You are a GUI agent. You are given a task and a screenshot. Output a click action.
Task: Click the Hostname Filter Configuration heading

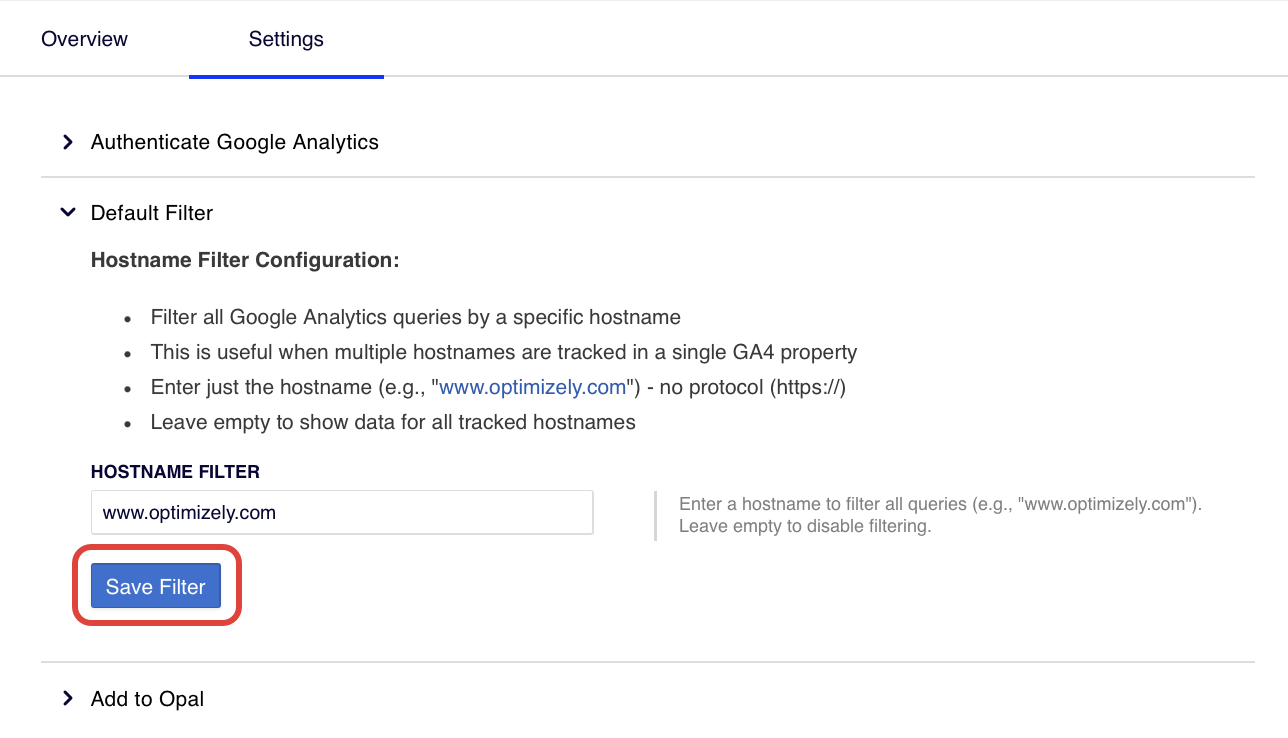coord(245,260)
